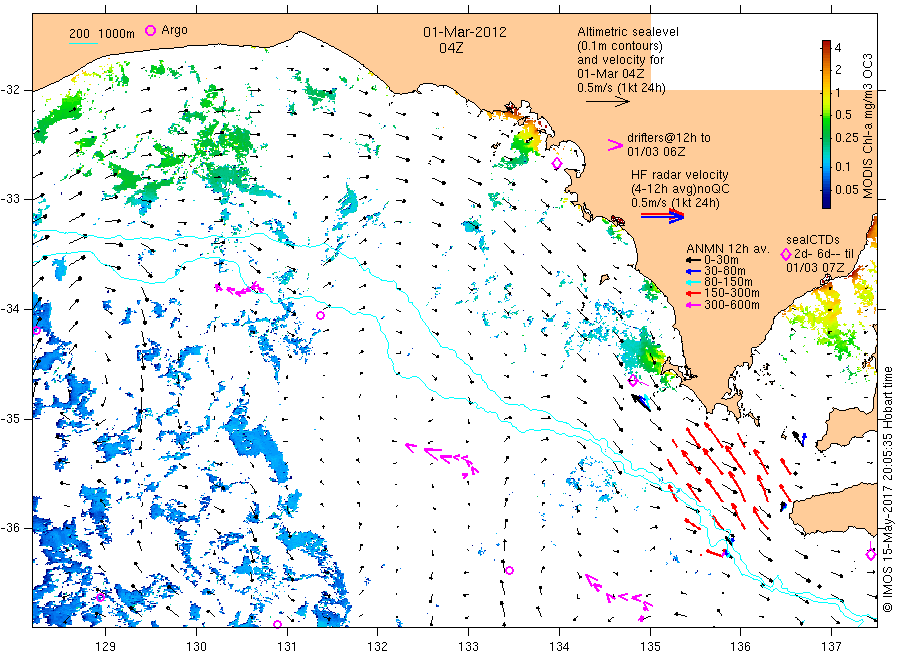Screen dimensions: 900x660
Task: Click the ANMN 12h av. legend heading
Action: click(x=728, y=249)
